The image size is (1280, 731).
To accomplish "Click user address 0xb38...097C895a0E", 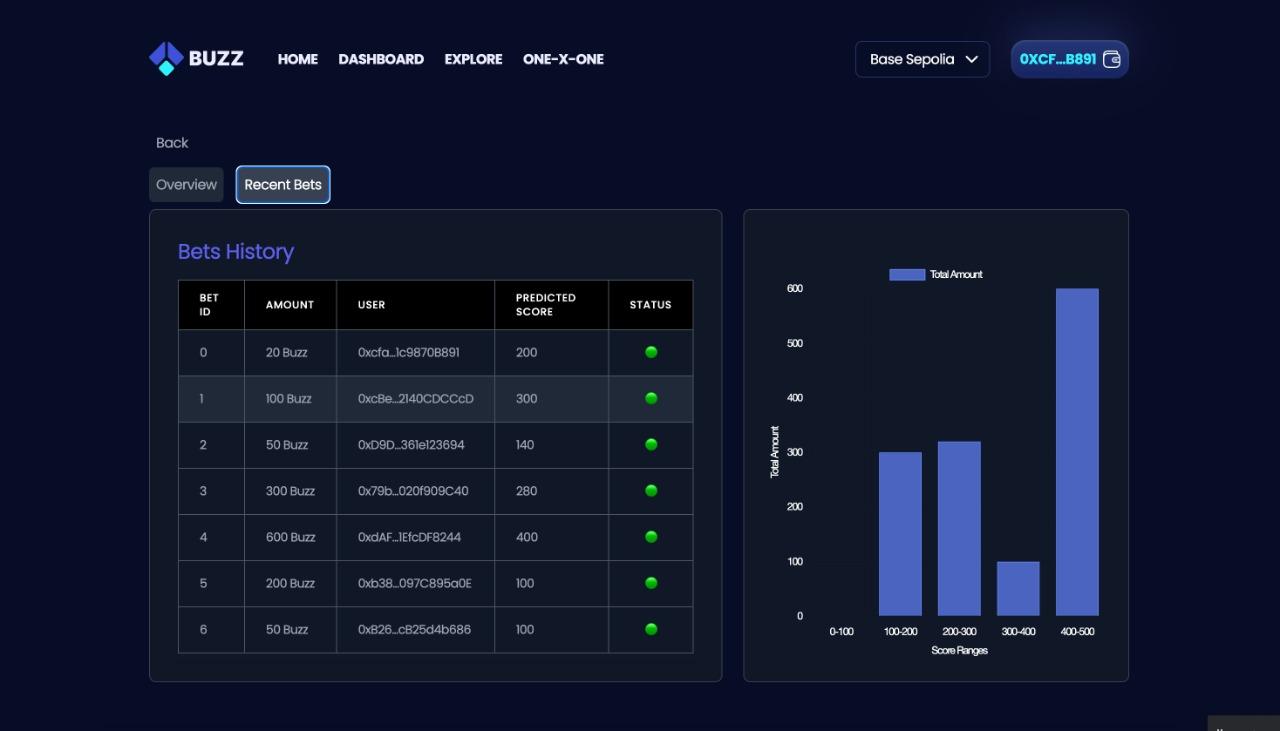I will tap(415, 583).
